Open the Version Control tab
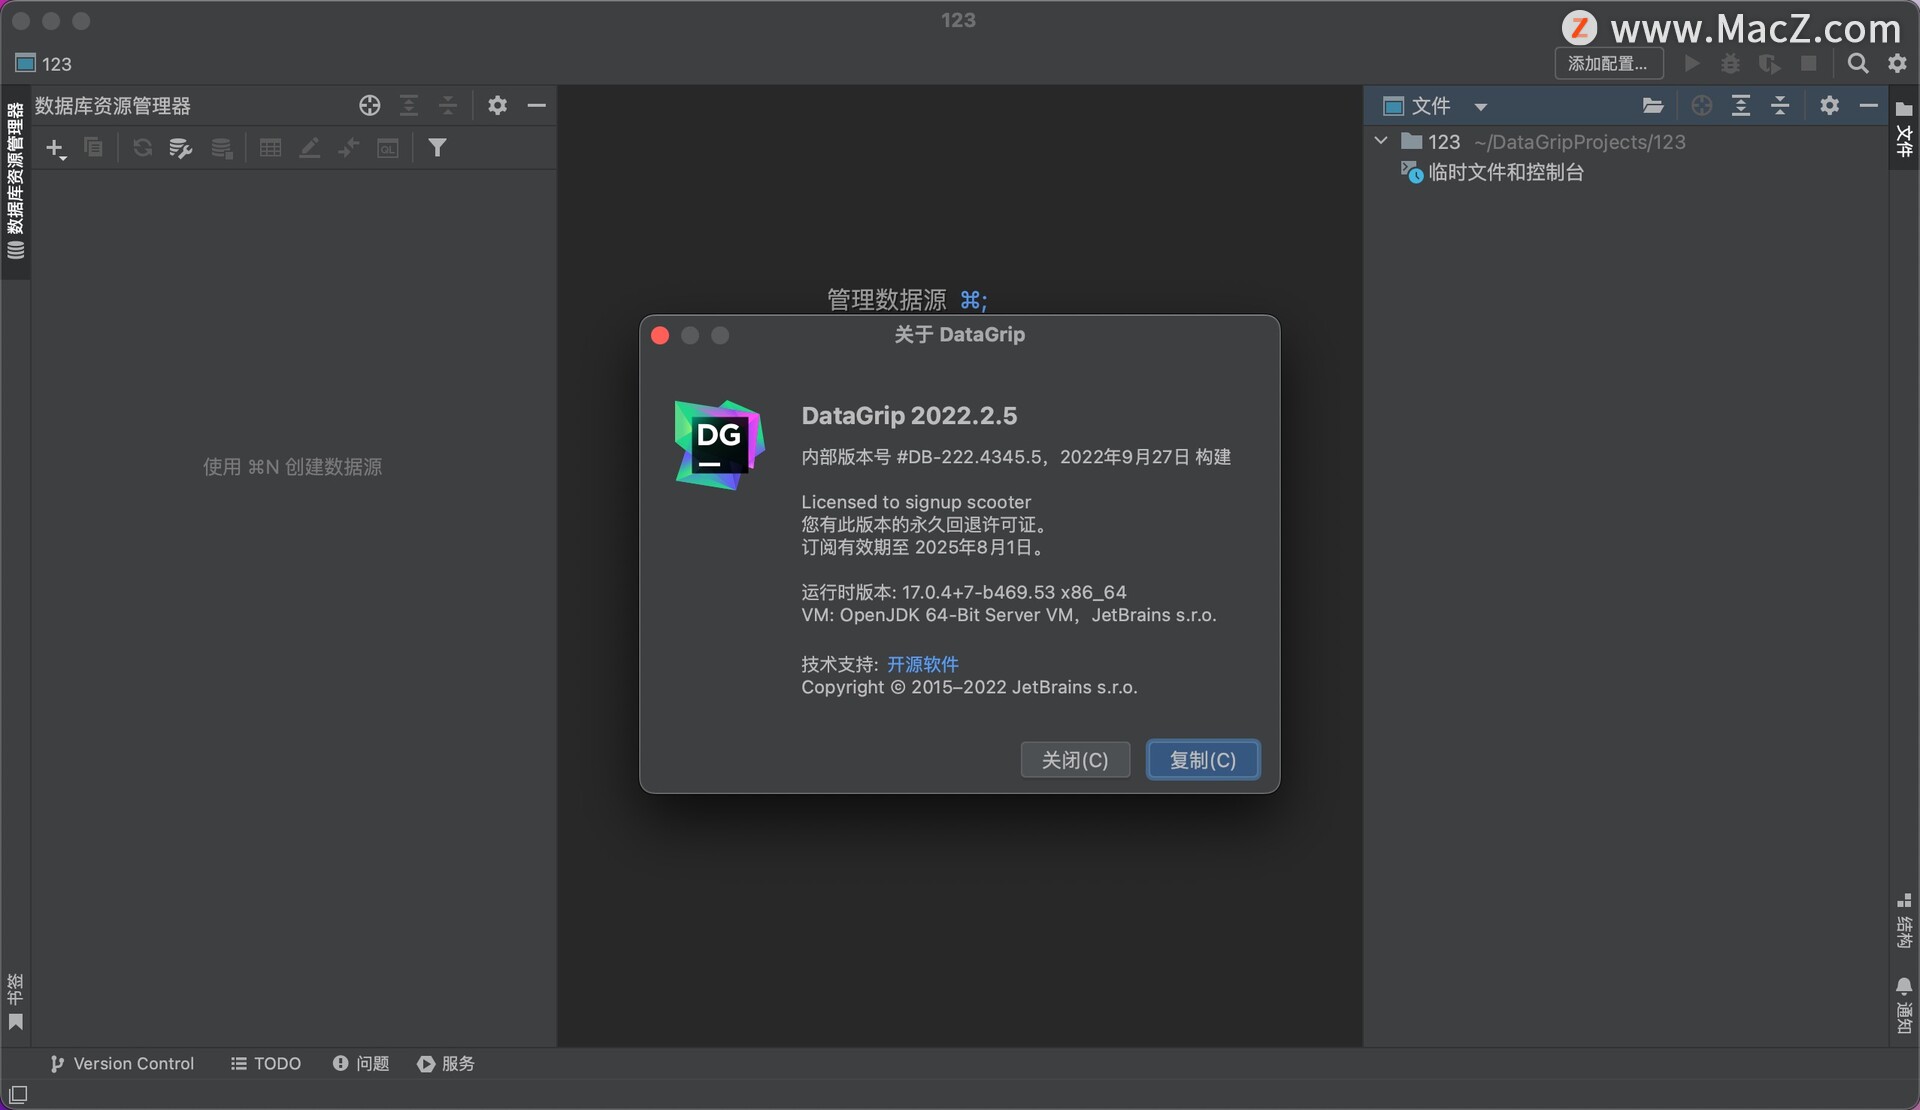This screenshot has width=1920, height=1110. (x=122, y=1063)
